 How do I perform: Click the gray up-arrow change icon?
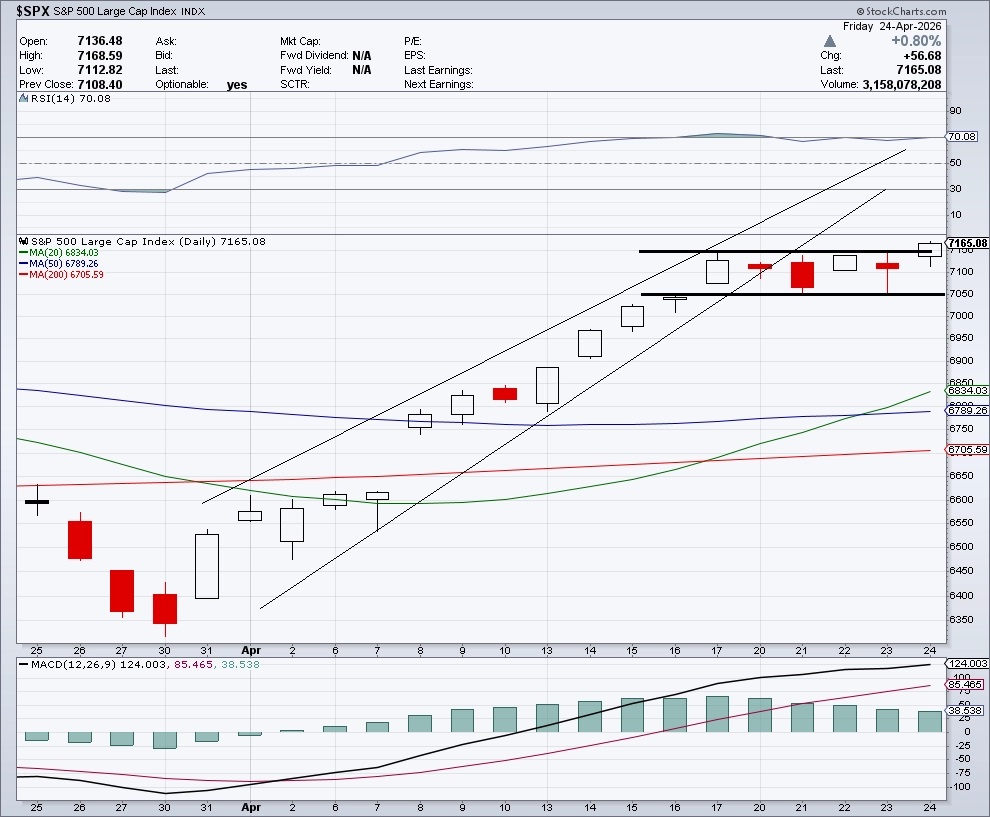pyautogui.click(x=830, y=41)
